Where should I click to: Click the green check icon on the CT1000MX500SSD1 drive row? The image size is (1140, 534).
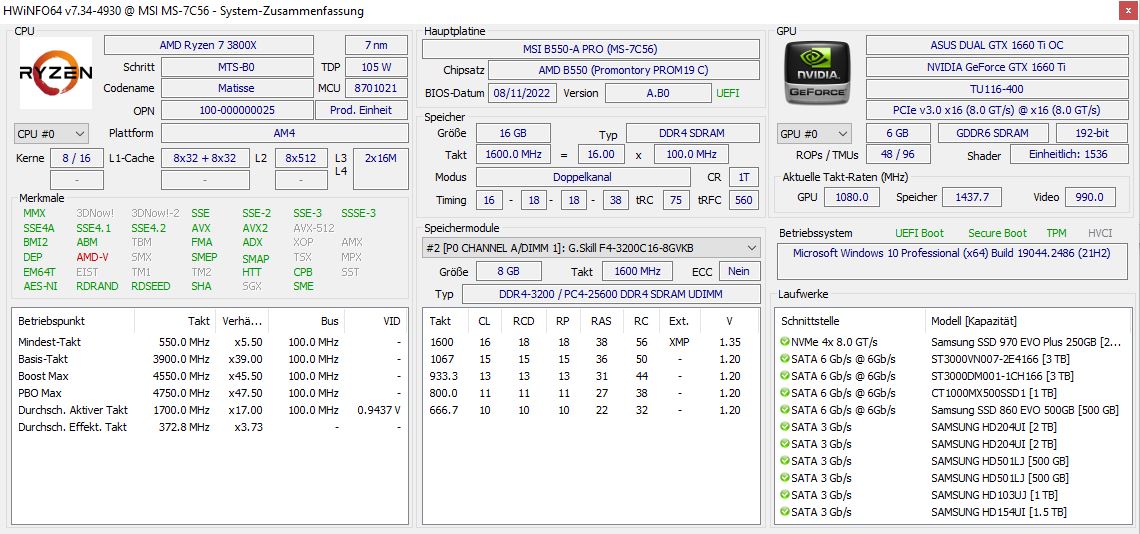coord(784,393)
